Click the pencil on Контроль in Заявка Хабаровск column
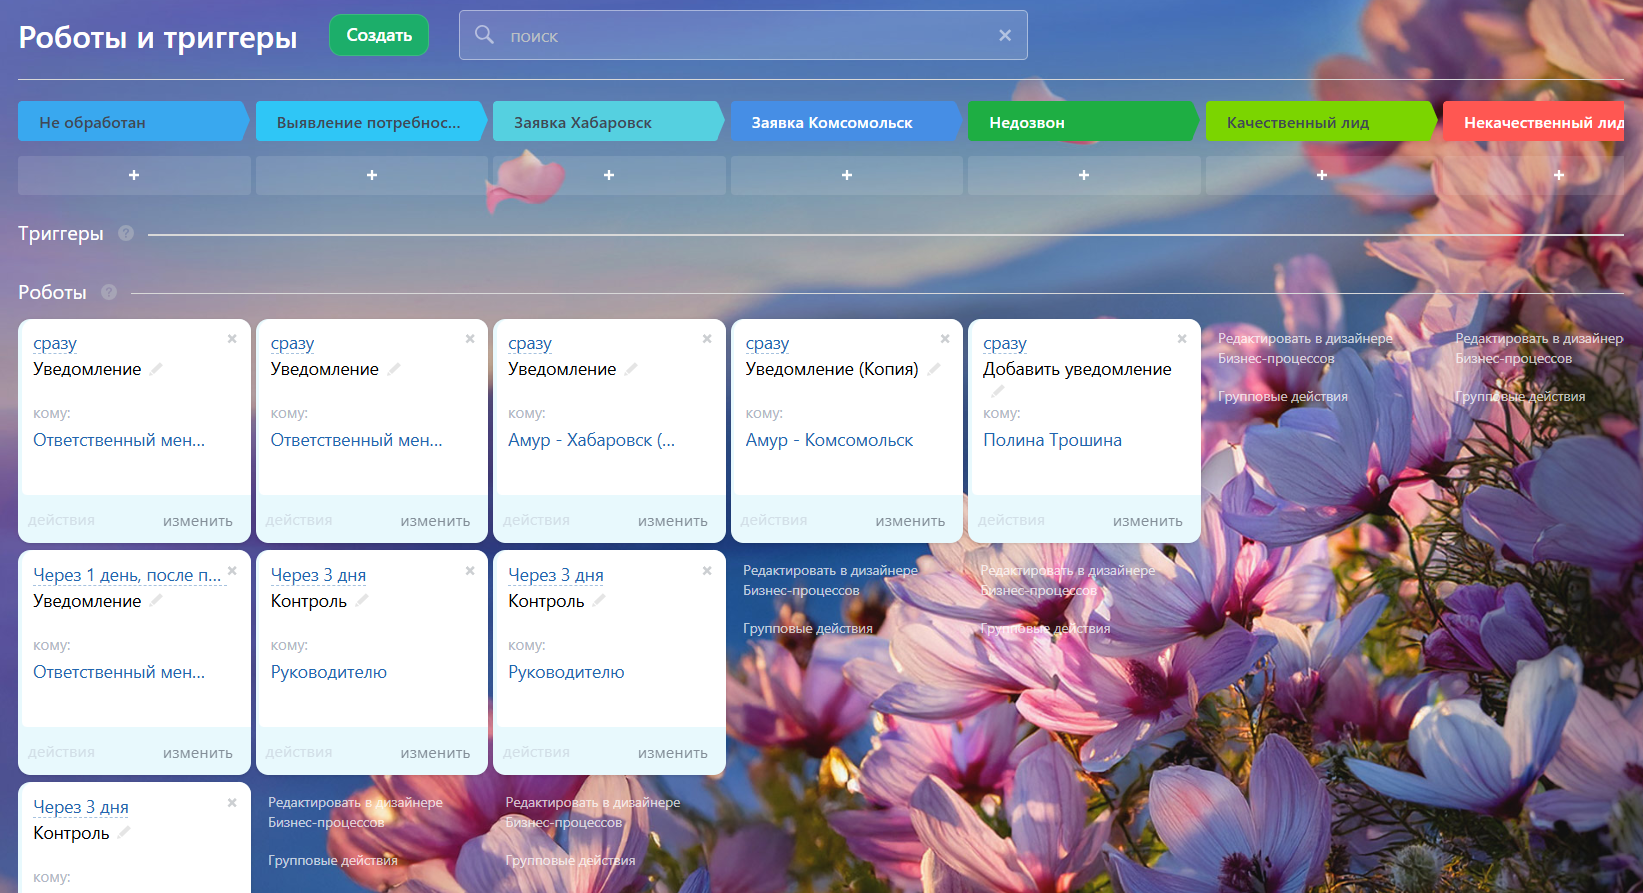Screen dimensions: 1643x893 click(x=599, y=601)
